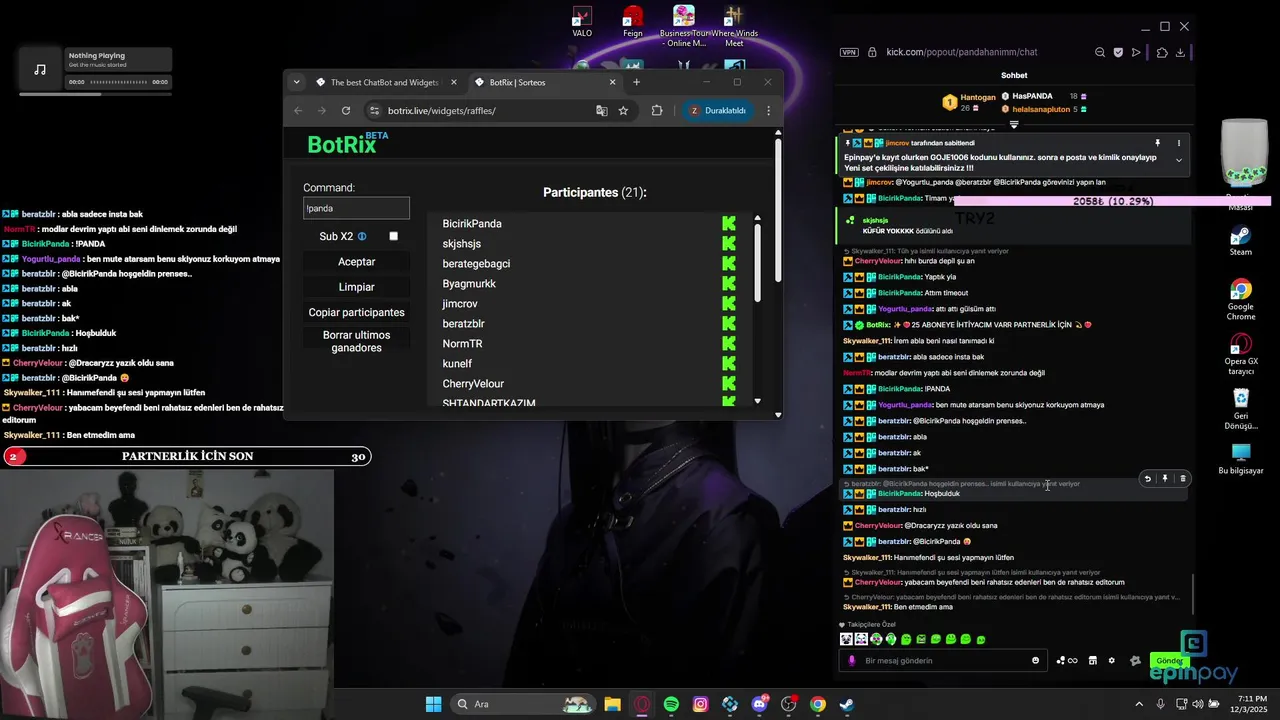Screen dimensions: 1280x720
Task: Pin the hovered Hoşbulduk chat message
Action: click(x=1165, y=479)
